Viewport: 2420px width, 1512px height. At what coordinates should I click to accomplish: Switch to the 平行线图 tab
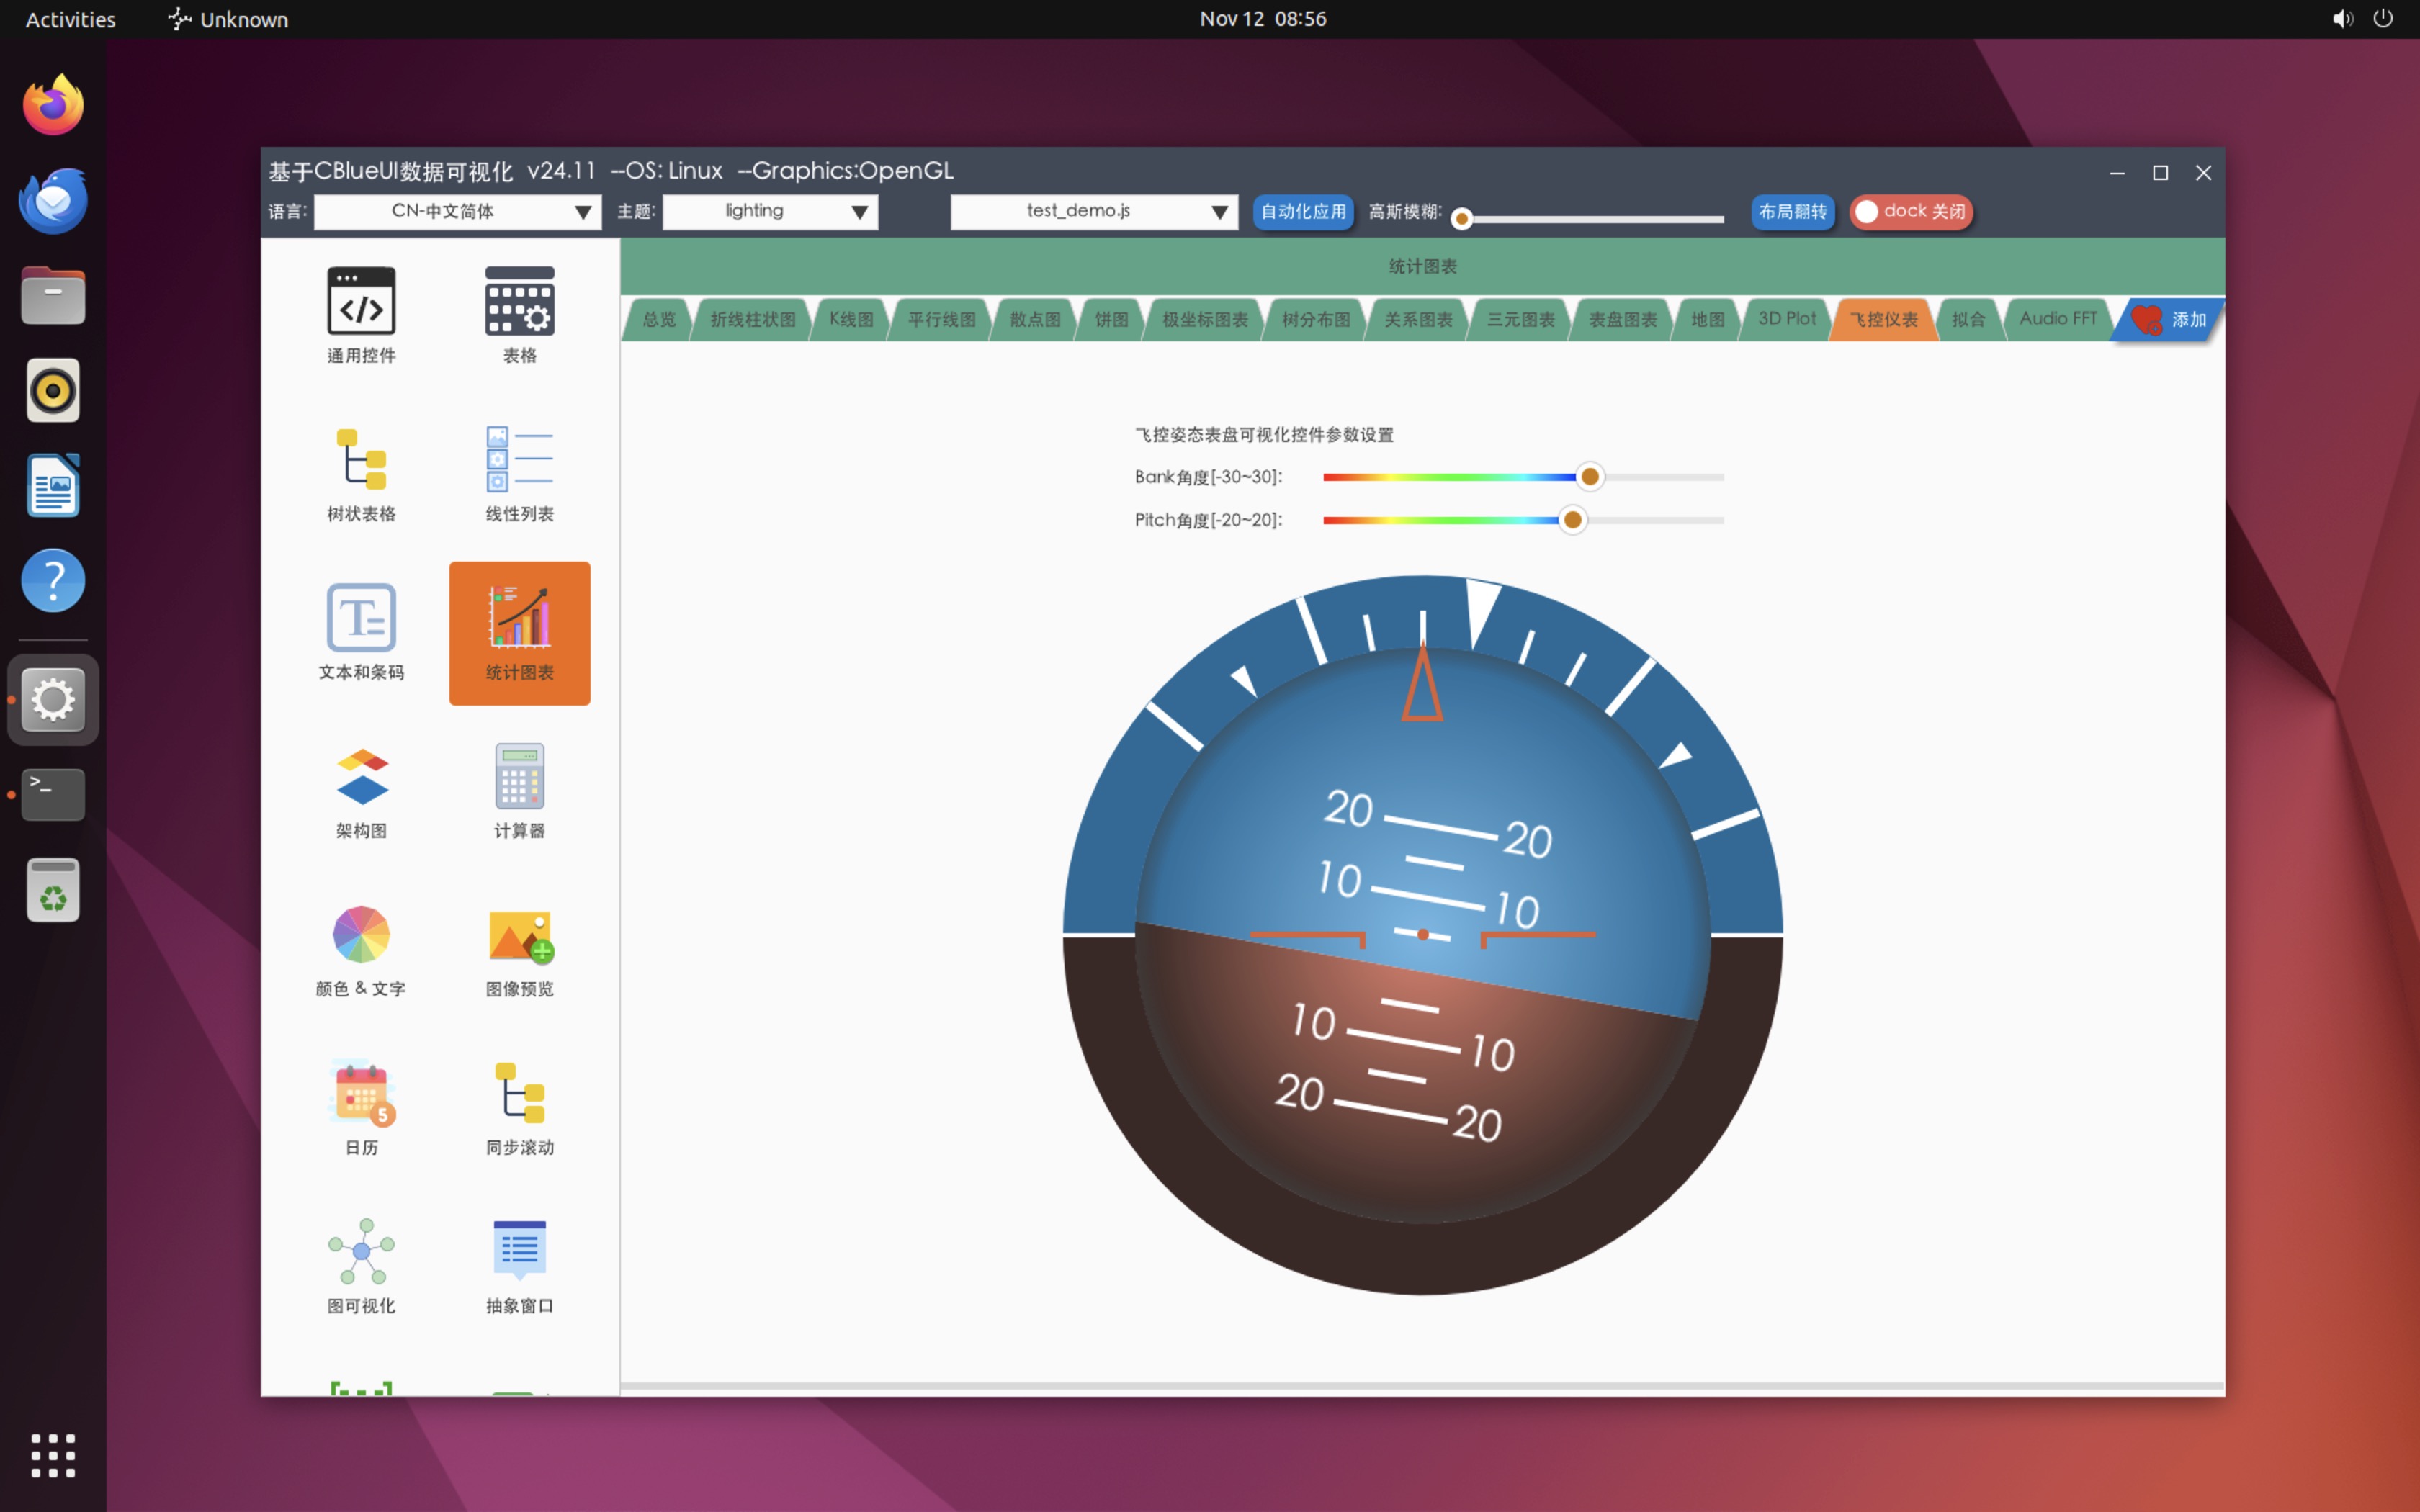click(941, 319)
